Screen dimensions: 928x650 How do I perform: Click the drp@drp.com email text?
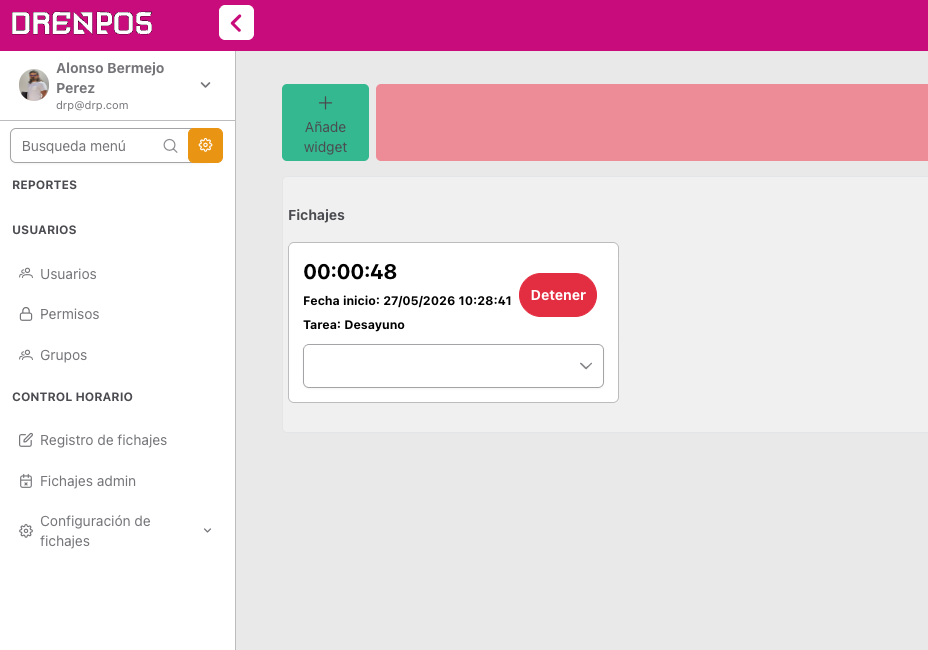(92, 105)
